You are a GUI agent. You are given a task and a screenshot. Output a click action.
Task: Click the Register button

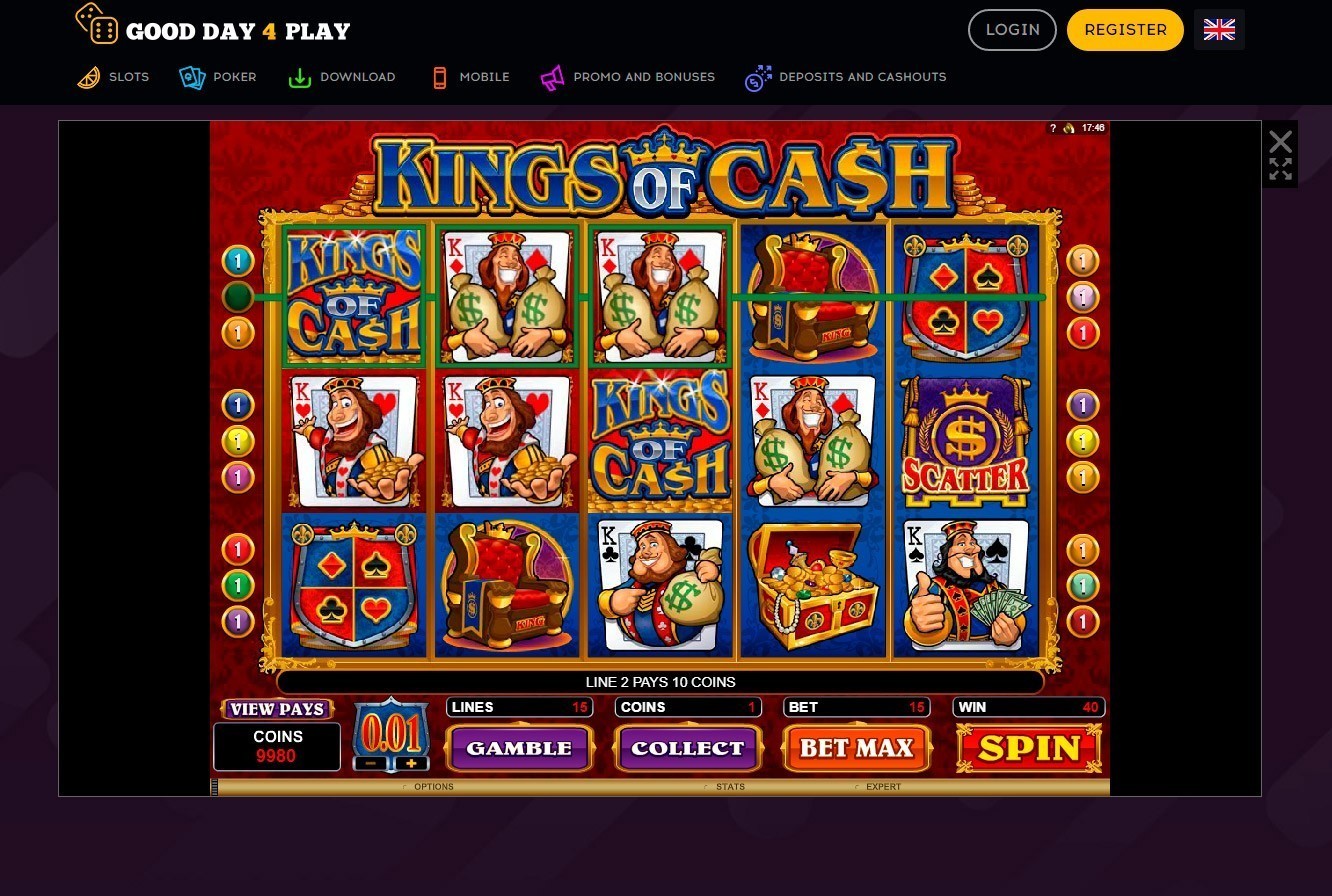(1125, 30)
